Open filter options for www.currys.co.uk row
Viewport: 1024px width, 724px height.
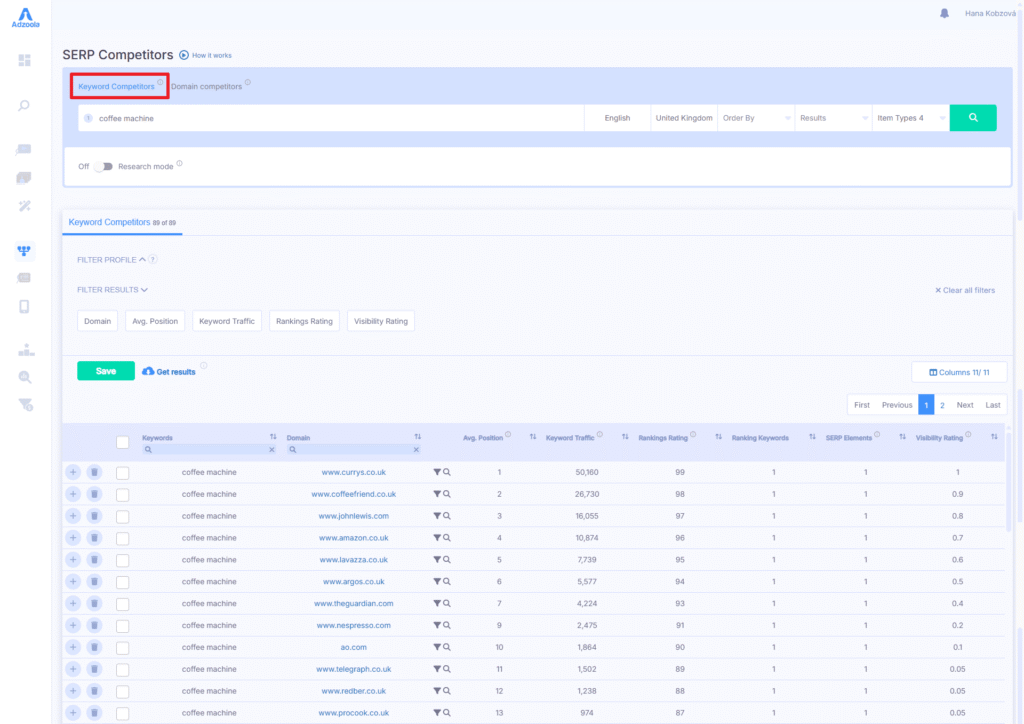(x=437, y=472)
